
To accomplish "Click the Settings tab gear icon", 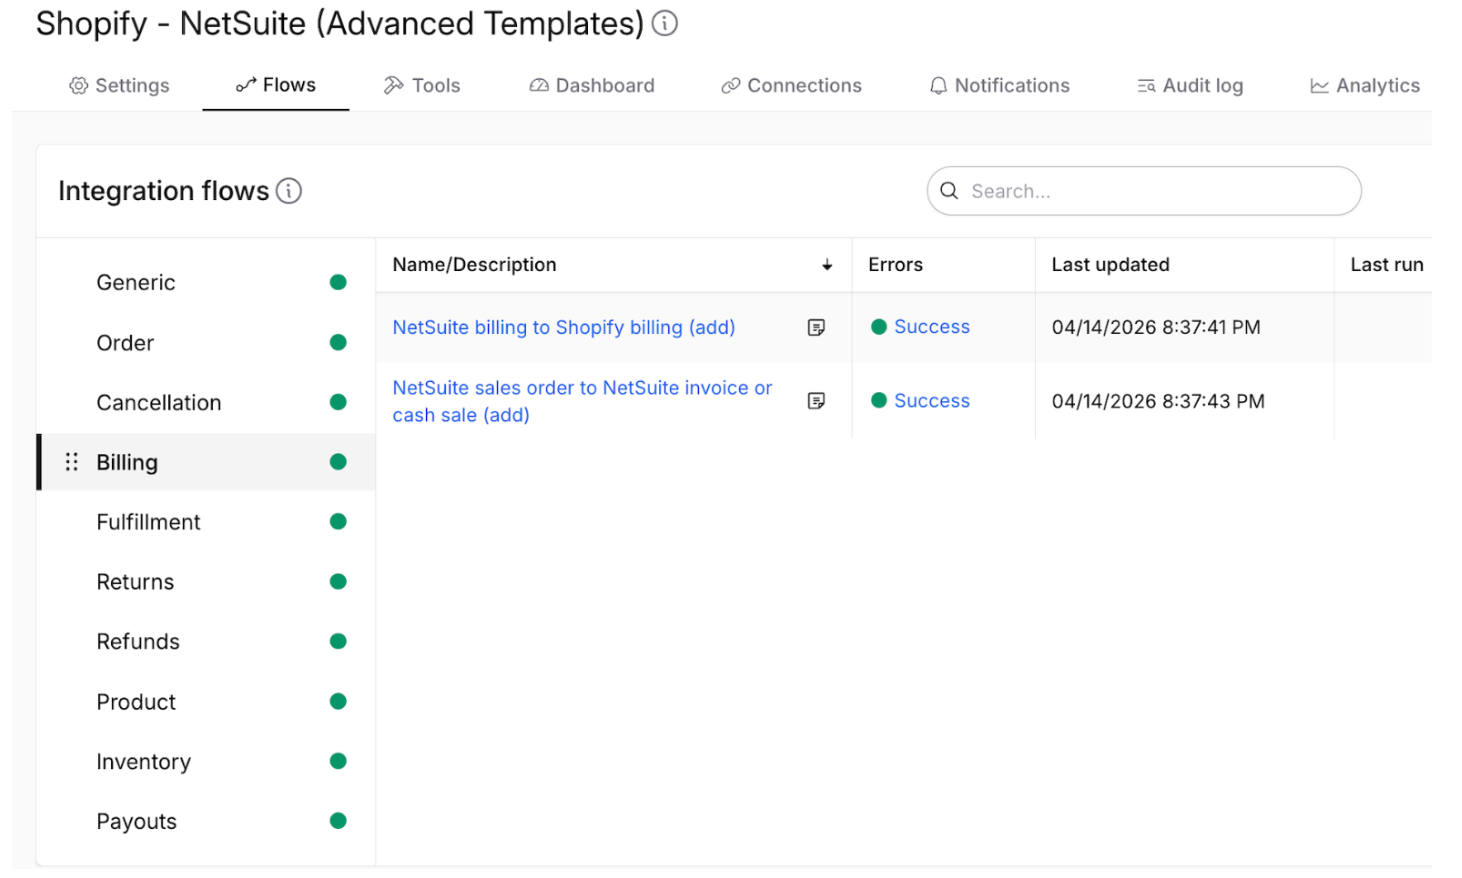I will pos(78,86).
